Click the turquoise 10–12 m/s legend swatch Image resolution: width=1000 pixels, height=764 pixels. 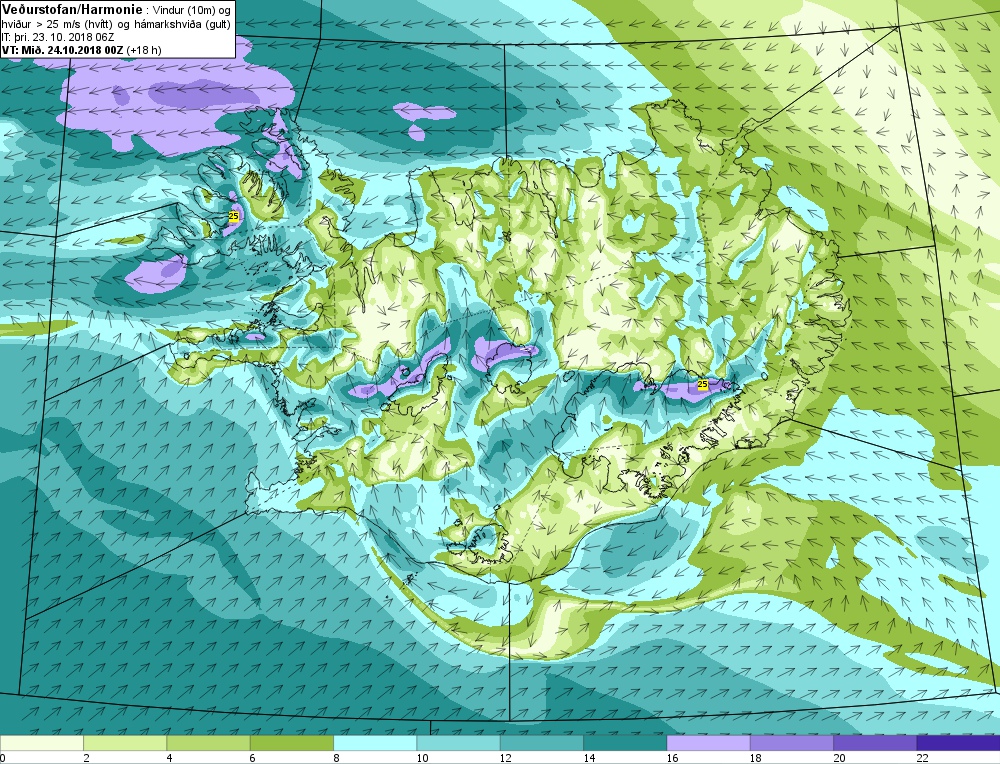459,742
